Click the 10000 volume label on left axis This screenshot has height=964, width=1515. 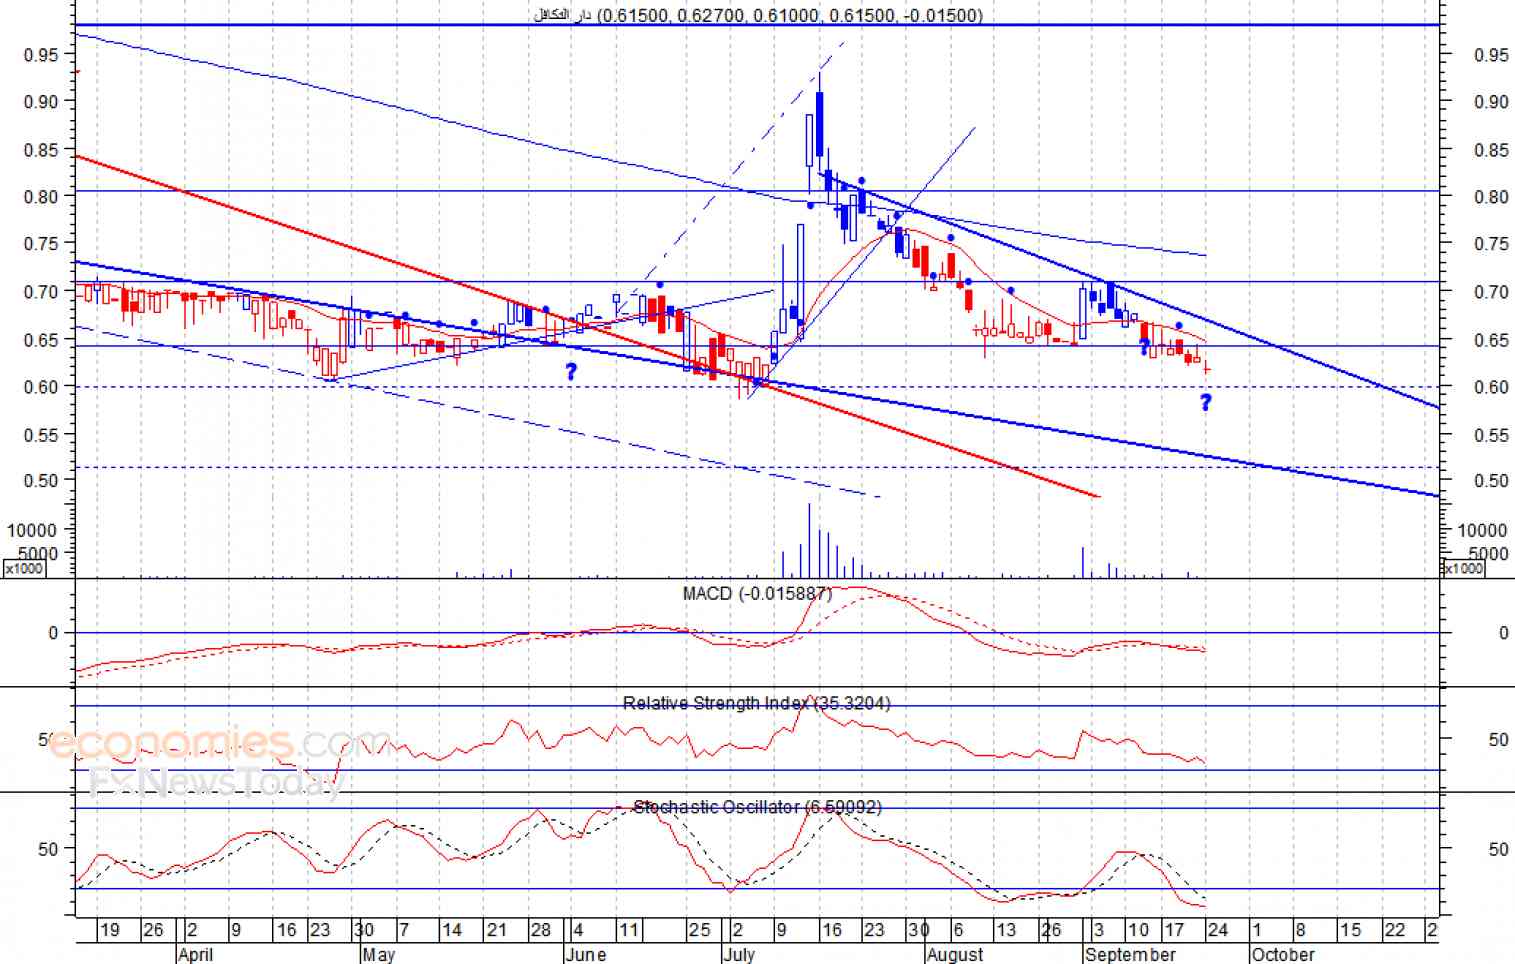tap(32, 530)
